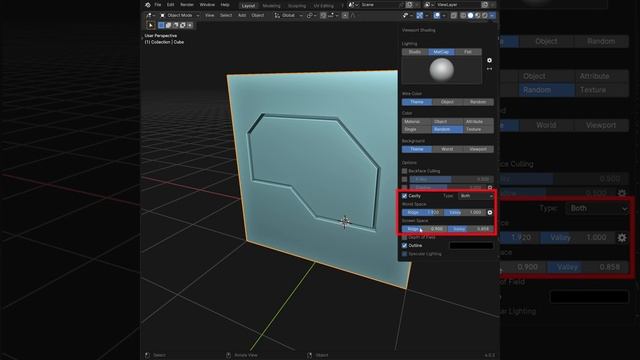
Task: Open the Window menu
Action: pyautogui.click(x=207, y=5)
